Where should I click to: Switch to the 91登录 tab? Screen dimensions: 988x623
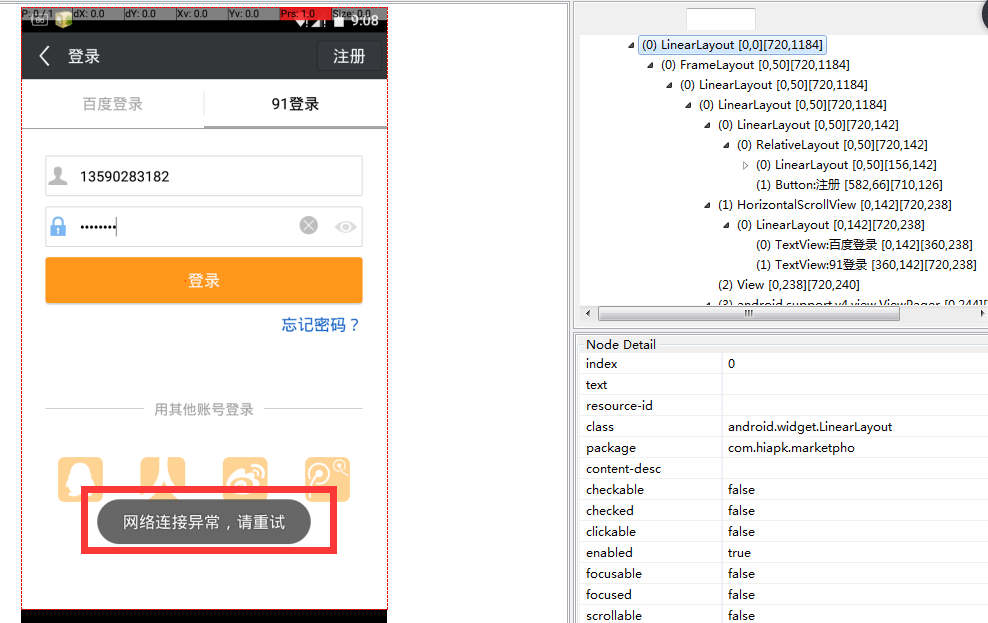296,104
